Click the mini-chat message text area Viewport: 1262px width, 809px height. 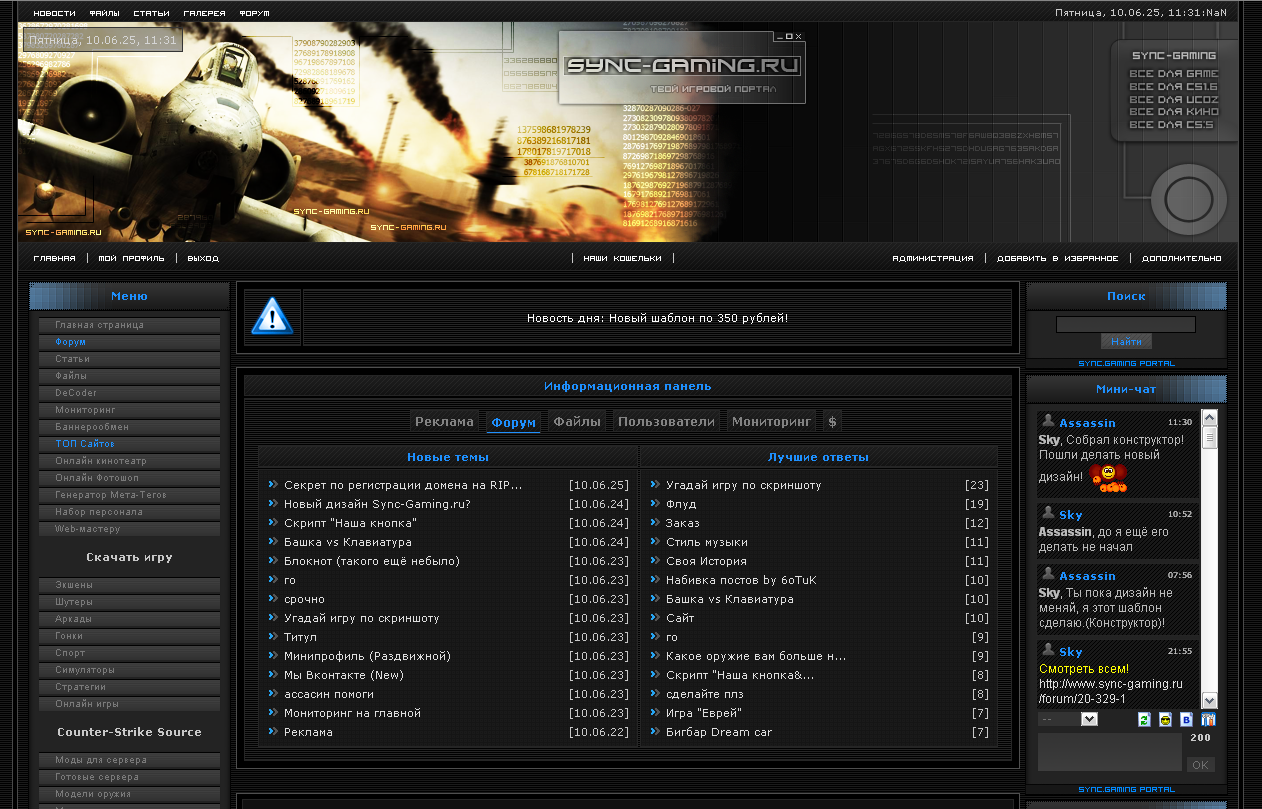tap(1110, 752)
